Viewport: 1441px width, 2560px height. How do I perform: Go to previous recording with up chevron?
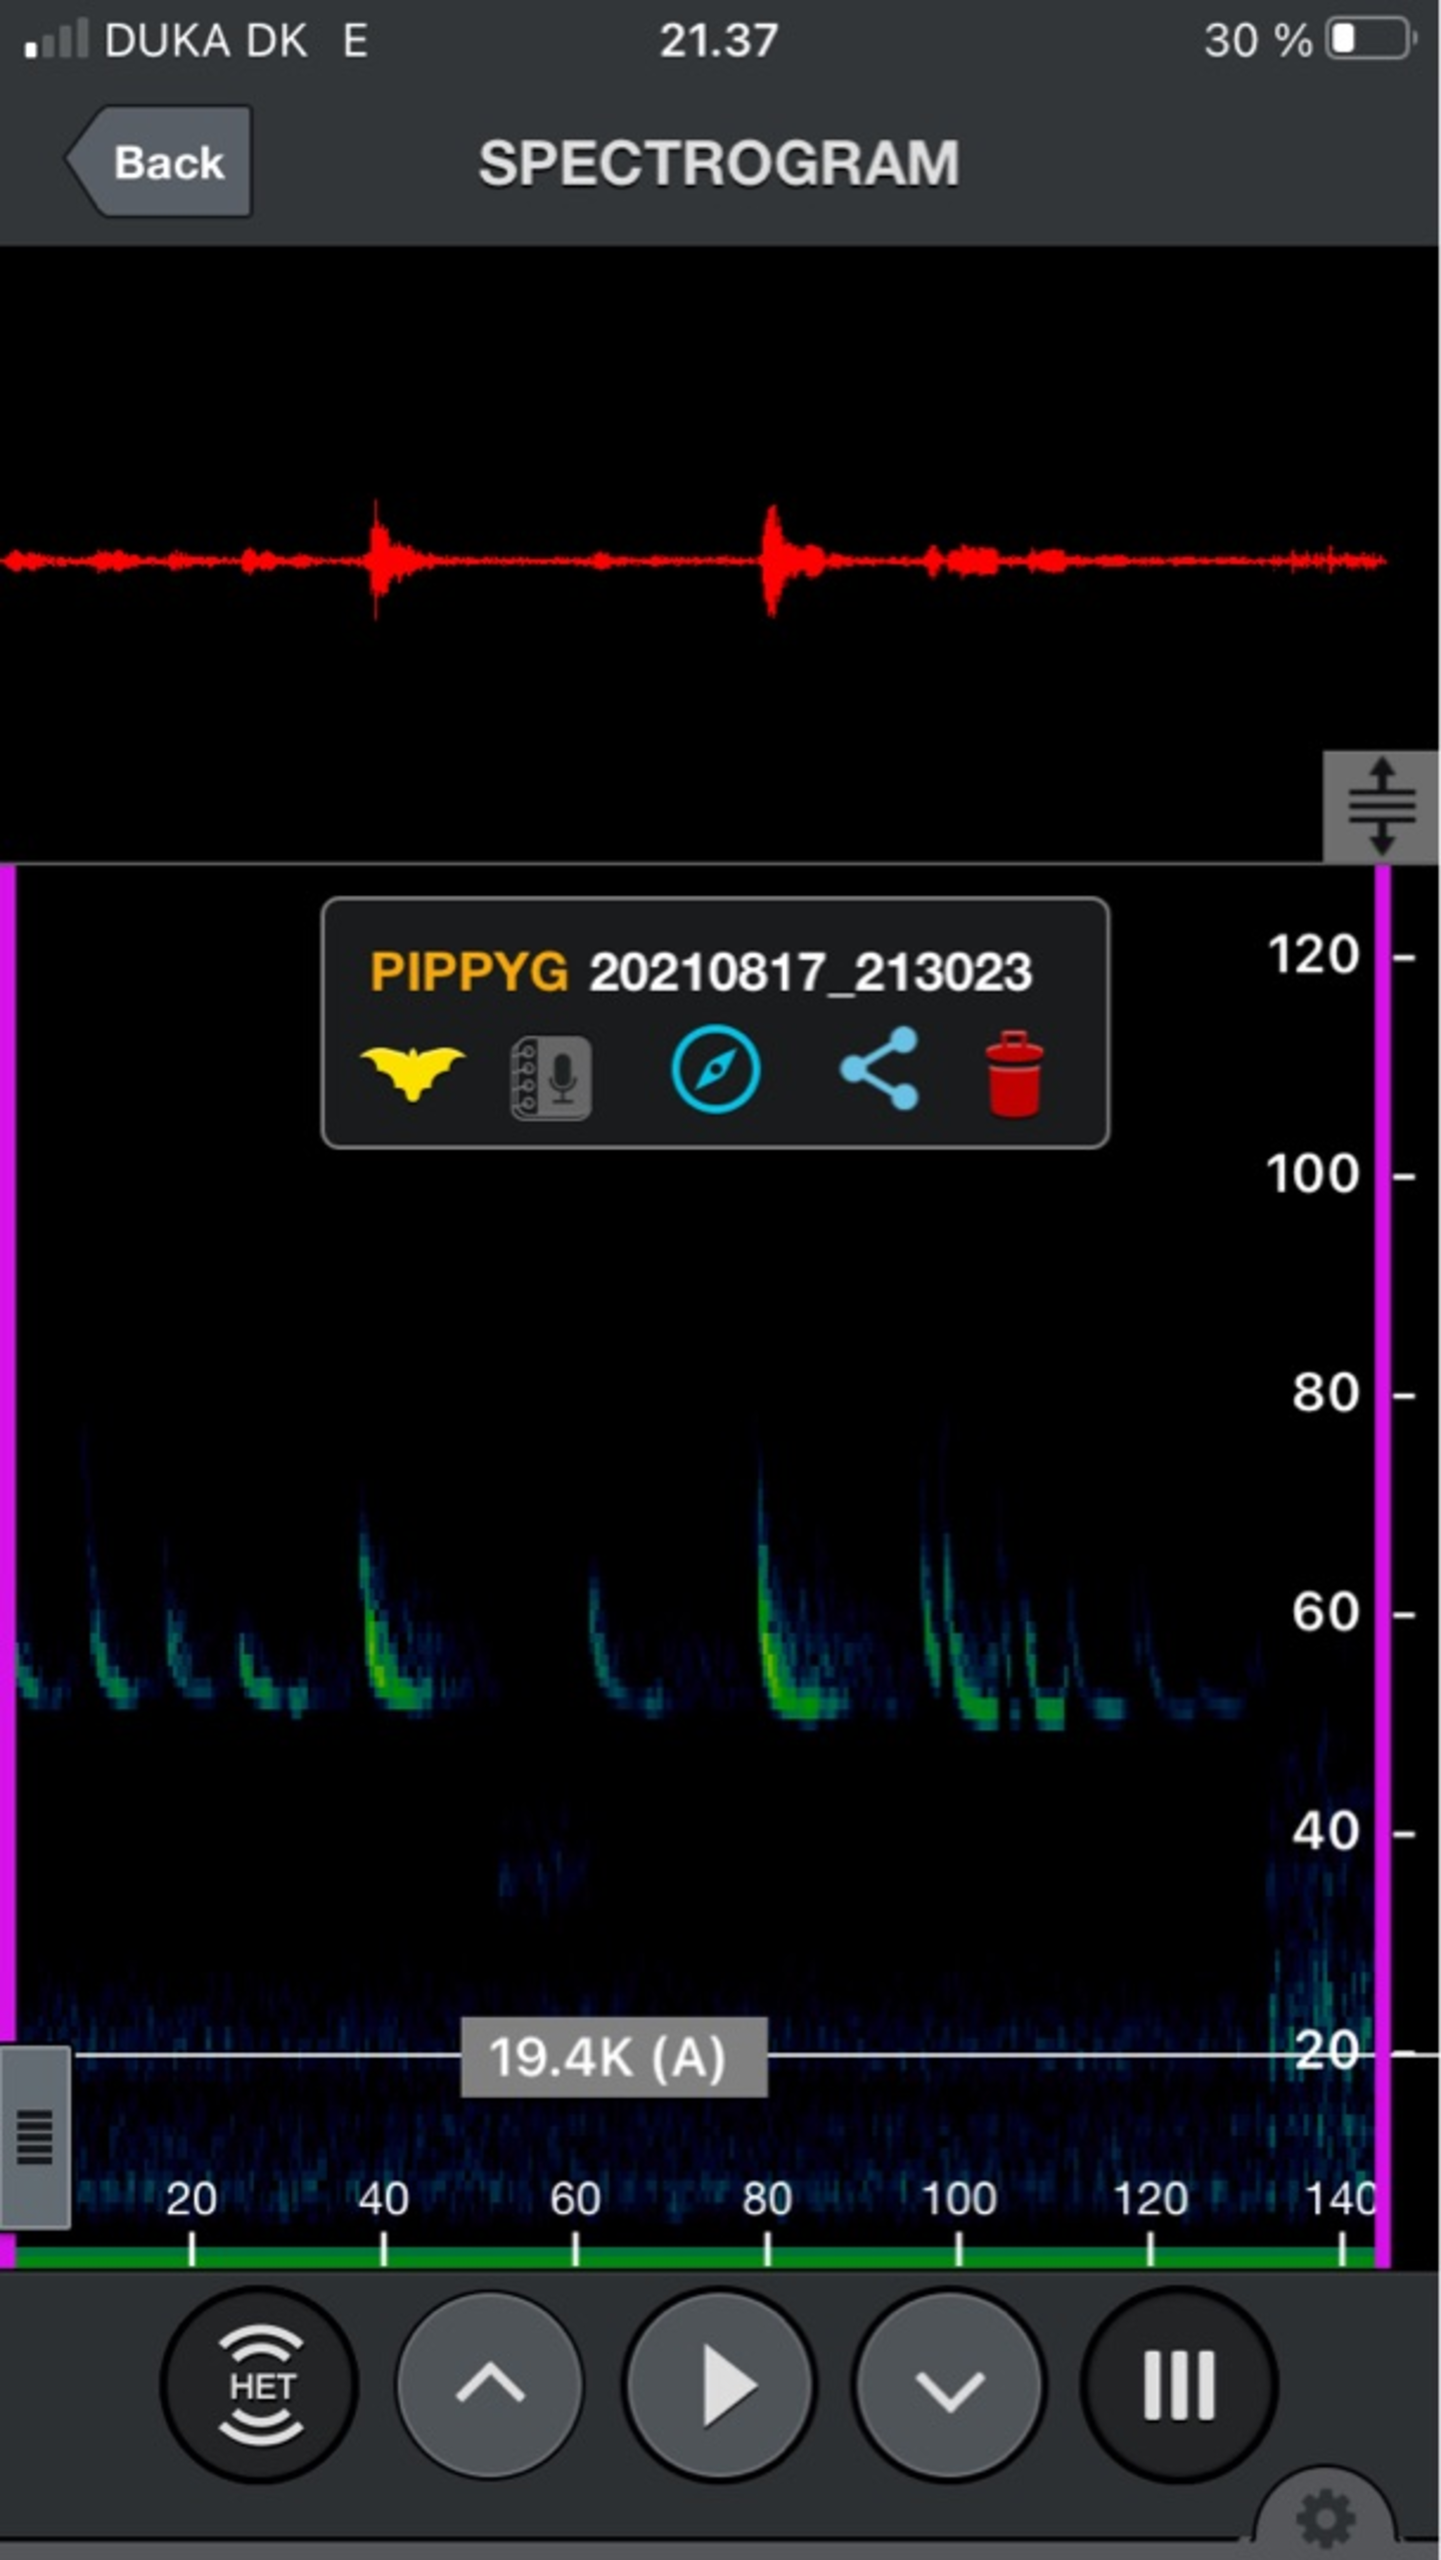pyautogui.click(x=489, y=2387)
